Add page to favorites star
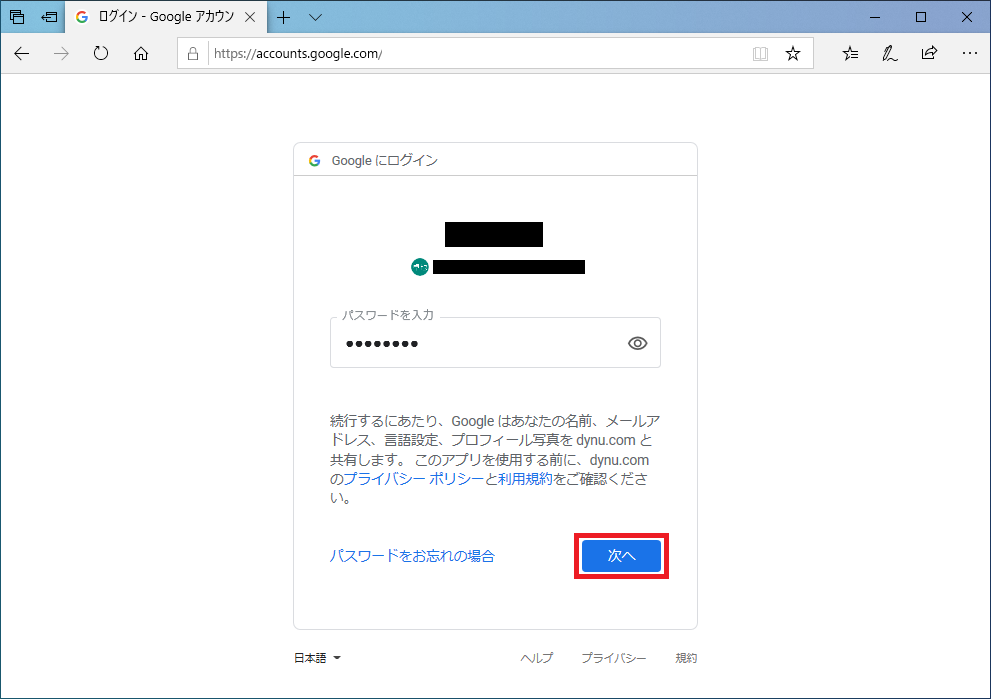The height and width of the screenshot is (699, 991). [x=793, y=54]
